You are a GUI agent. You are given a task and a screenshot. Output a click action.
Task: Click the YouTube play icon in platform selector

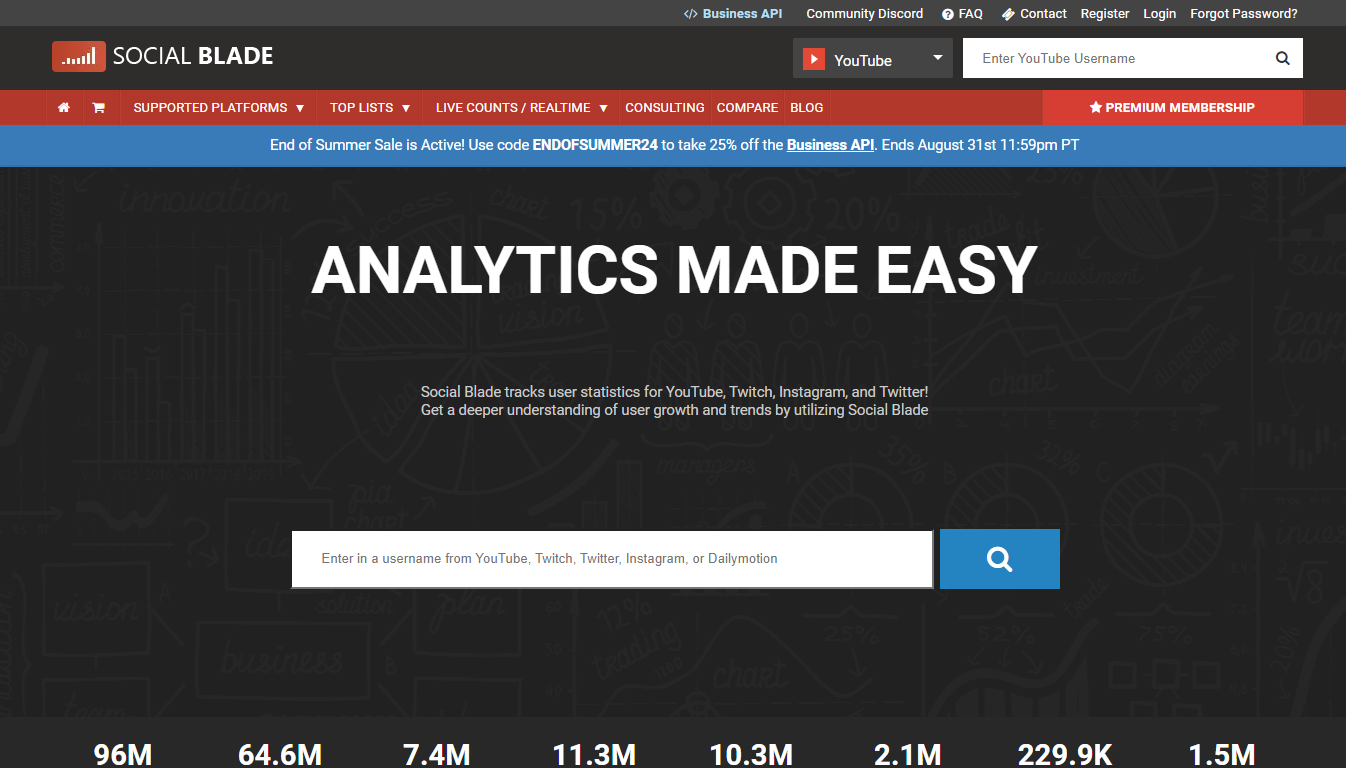tap(814, 60)
